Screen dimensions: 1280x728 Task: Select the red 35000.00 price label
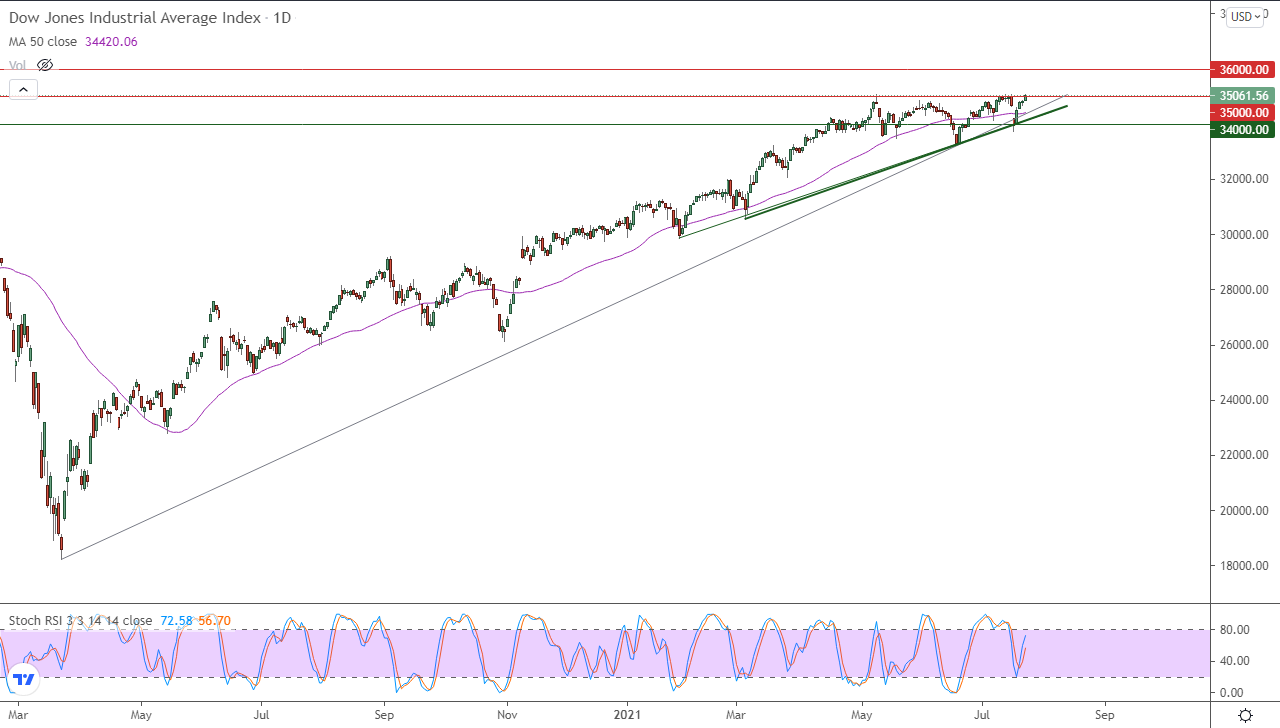pyautogui.click(x=1242, y=113)
